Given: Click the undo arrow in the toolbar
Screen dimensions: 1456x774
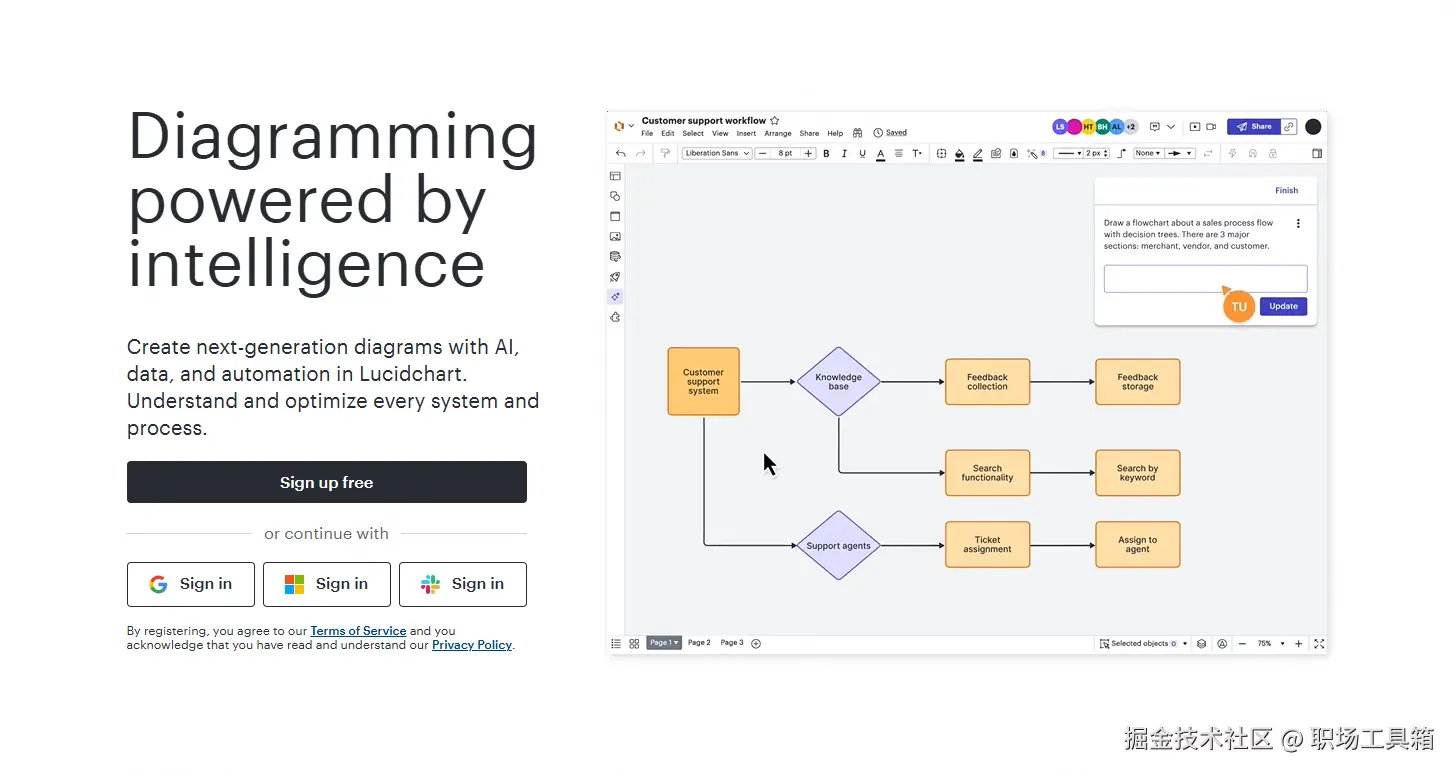Looking at the screenshot, I should click(x=621, y=153).
